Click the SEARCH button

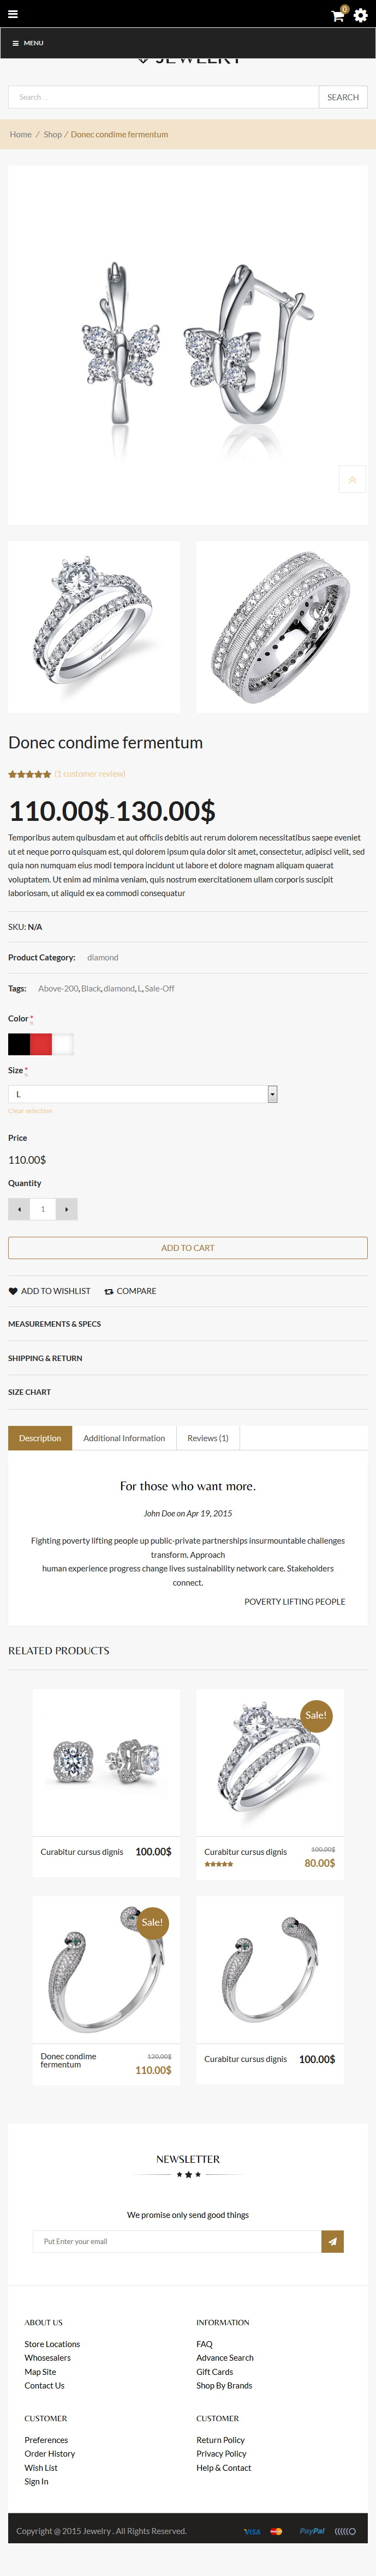coord(343,97)
